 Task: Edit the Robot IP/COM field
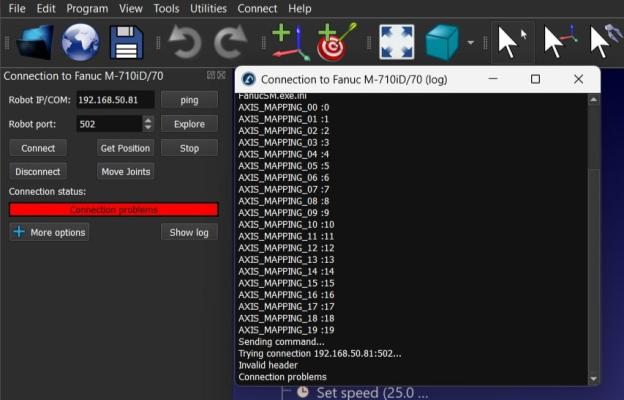(115, 100)
